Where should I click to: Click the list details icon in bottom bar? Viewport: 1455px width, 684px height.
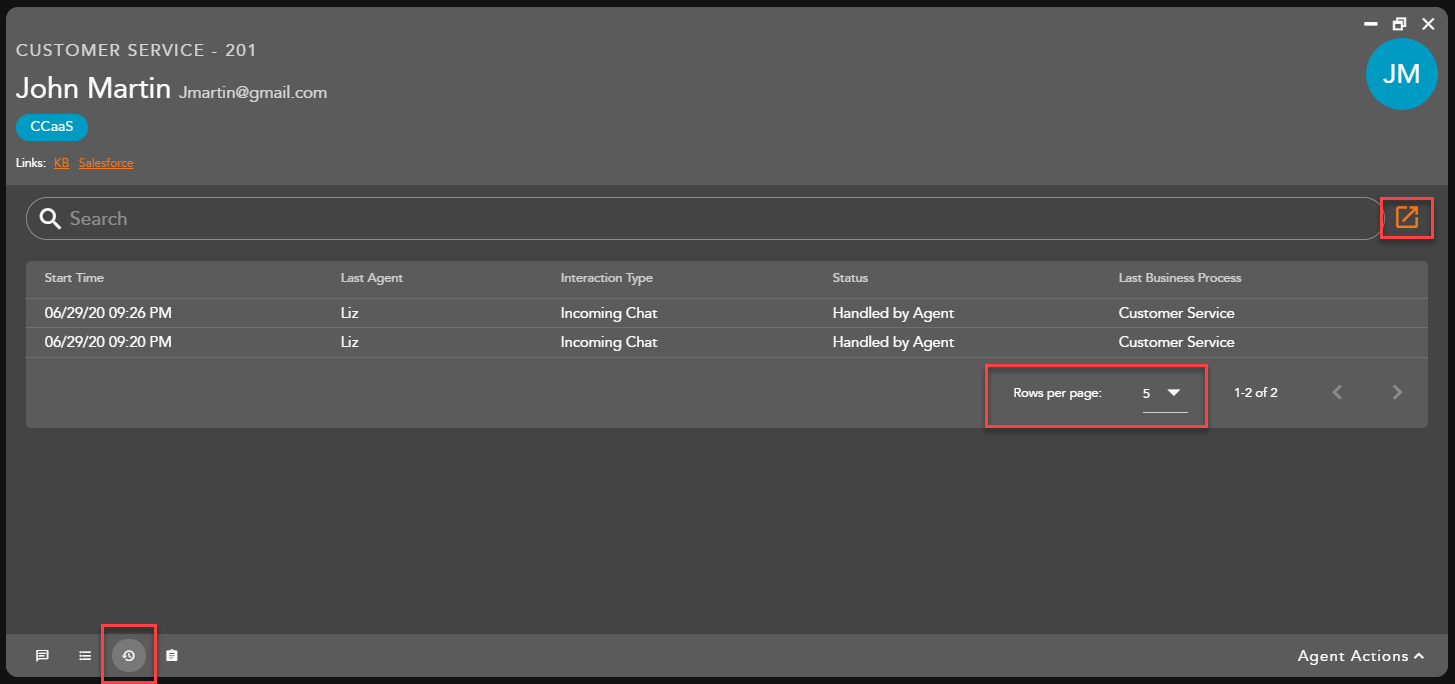(85, 656)
